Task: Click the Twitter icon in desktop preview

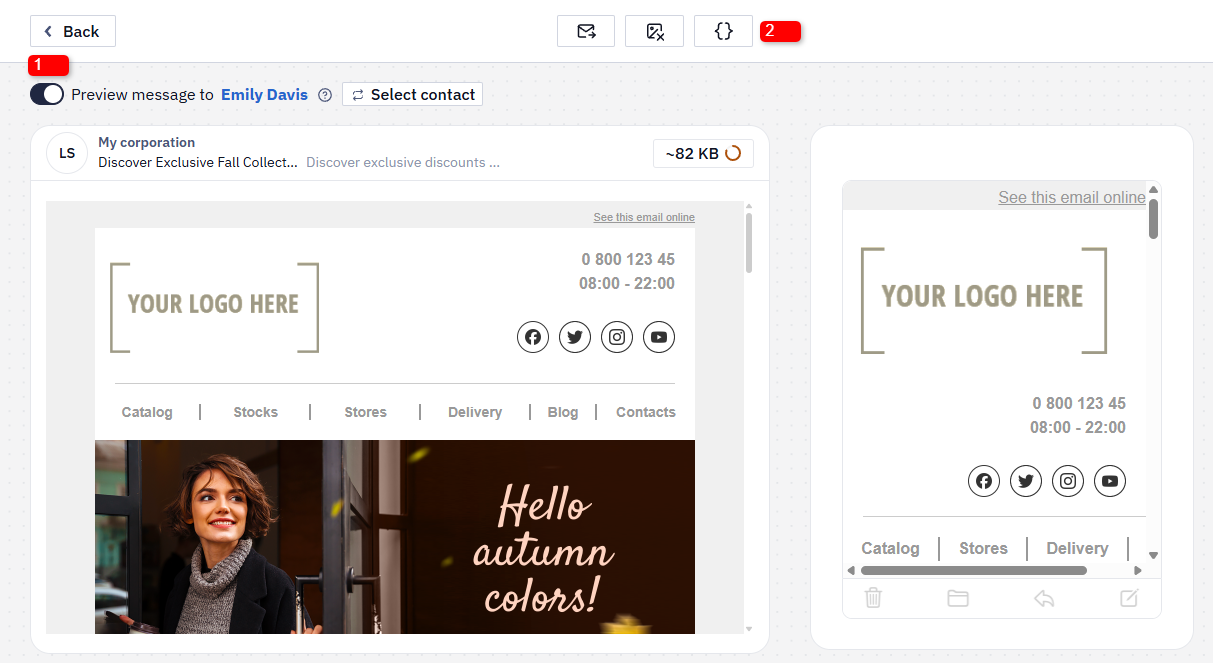Action: (x=575, y=337)
